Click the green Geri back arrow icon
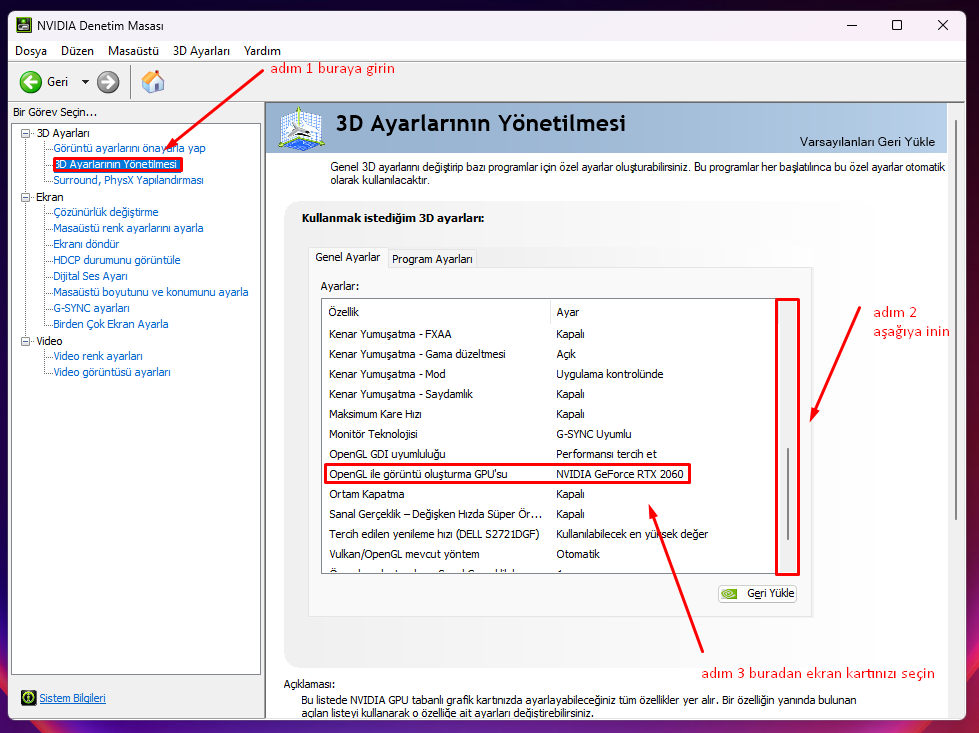The width and height of the screenshot is (979, 733). (x=31, y=82)
